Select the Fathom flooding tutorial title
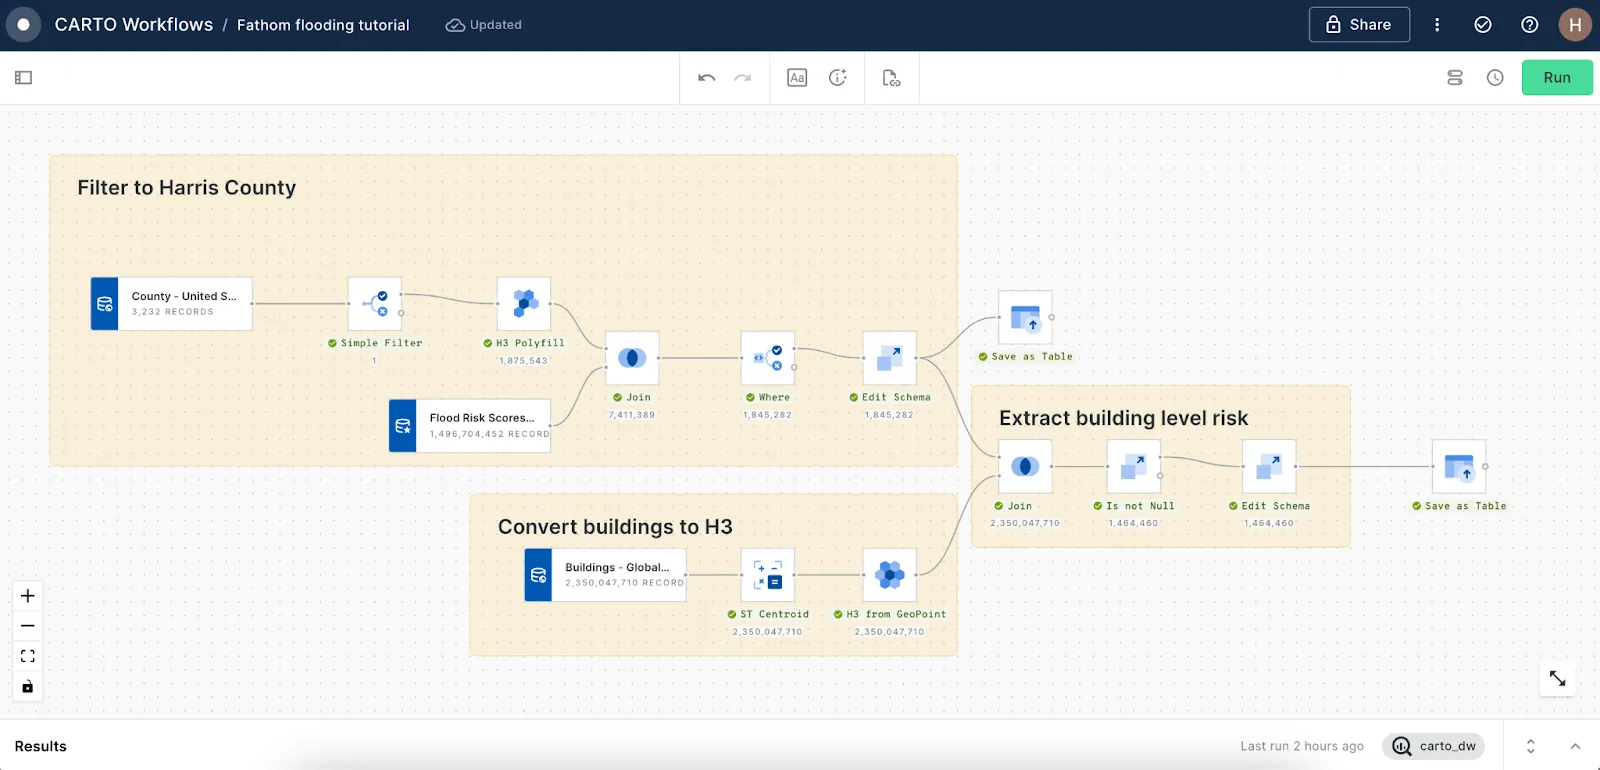Viewport: 1600px width, 770px height. point(323,25)
